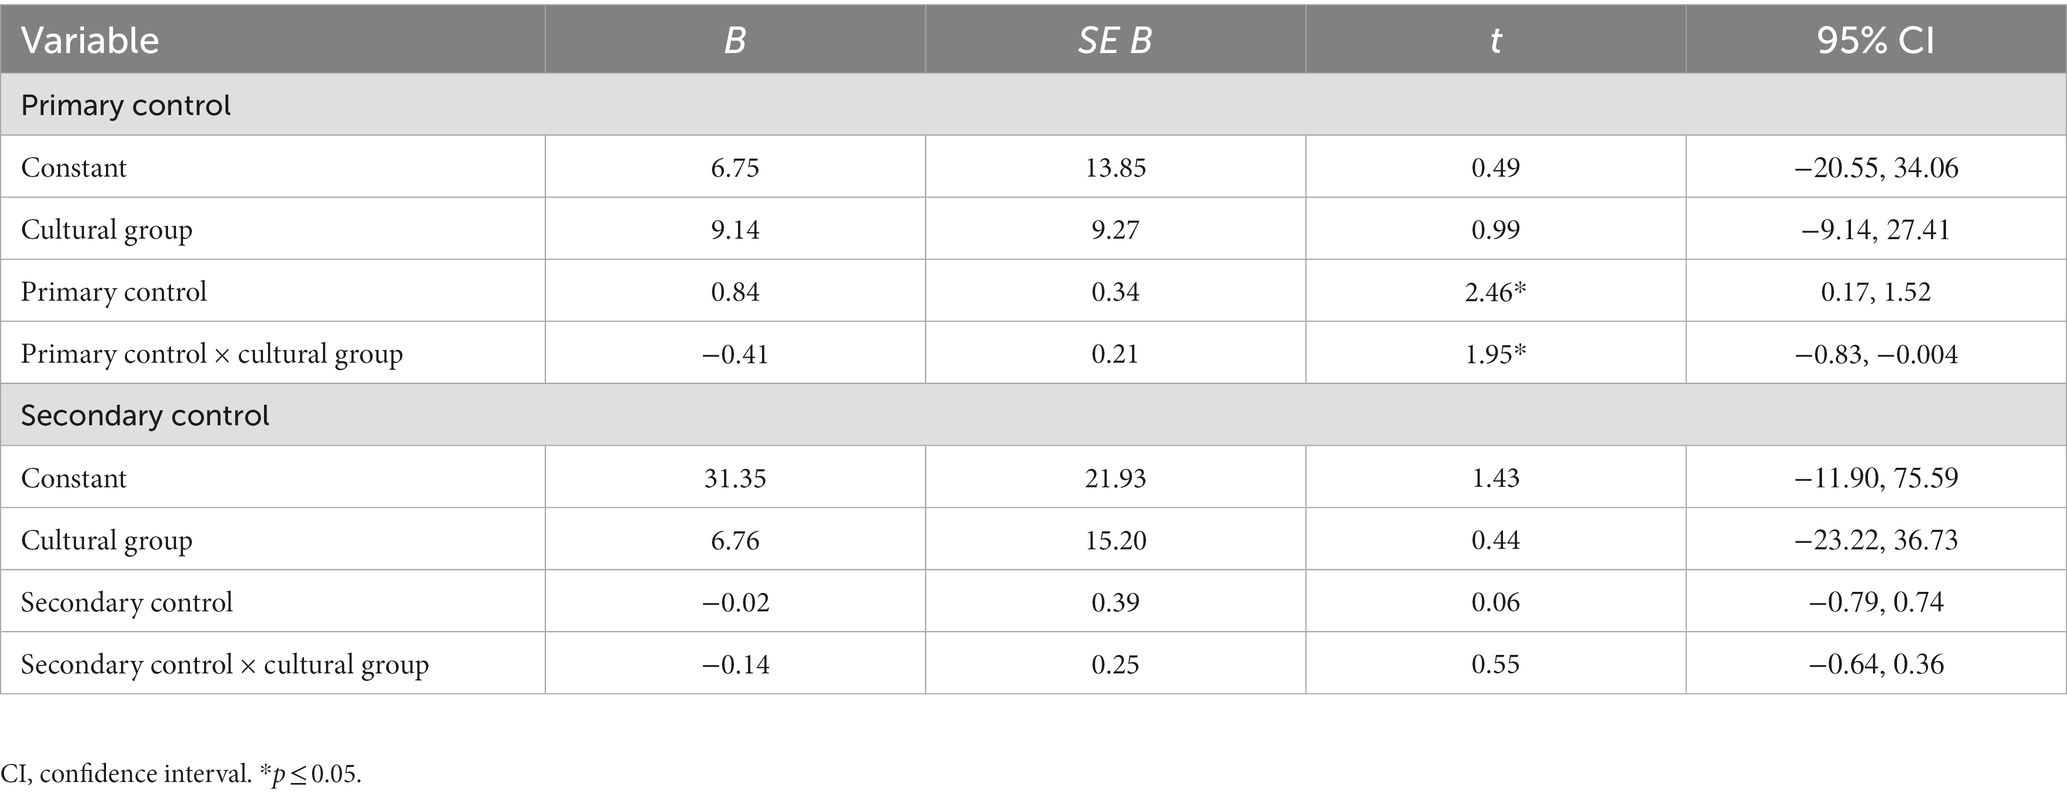Click the t value cell '0.06'

(1496, 602)
